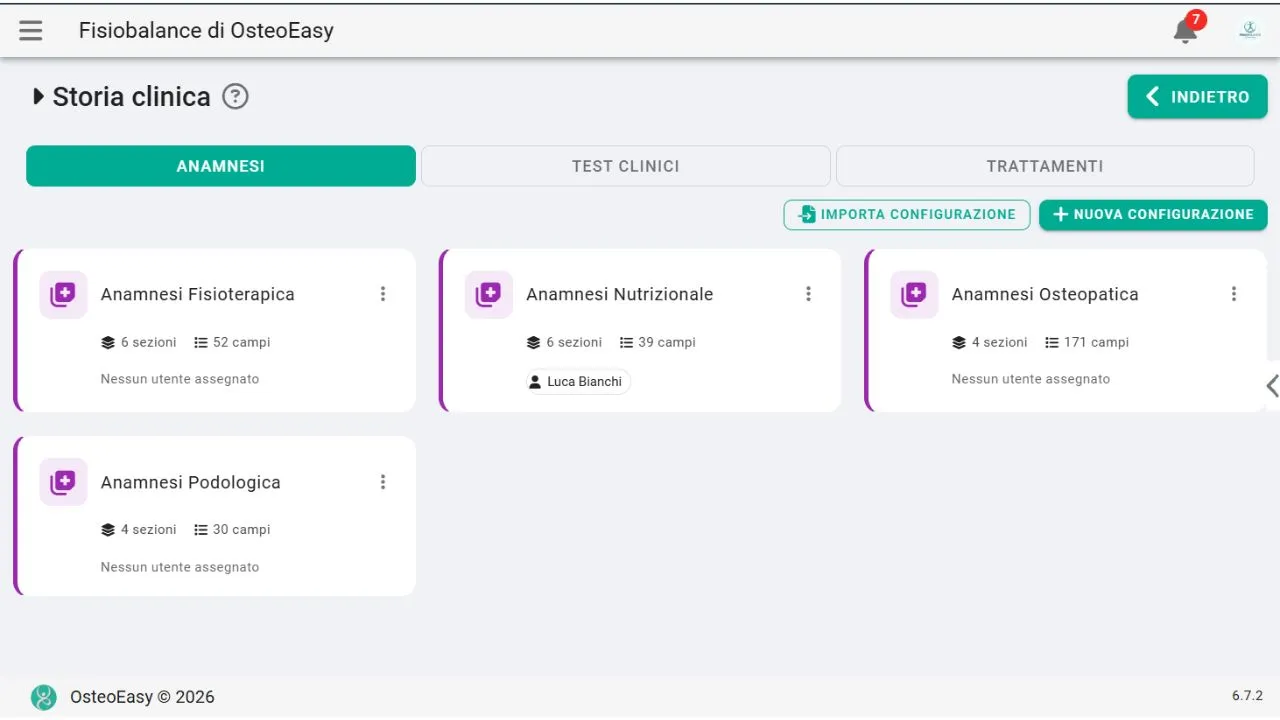The height and width of the screenshot is (720, 1280).
Task: Click the list icon beside 39 campi
Action: click(627, 343)
